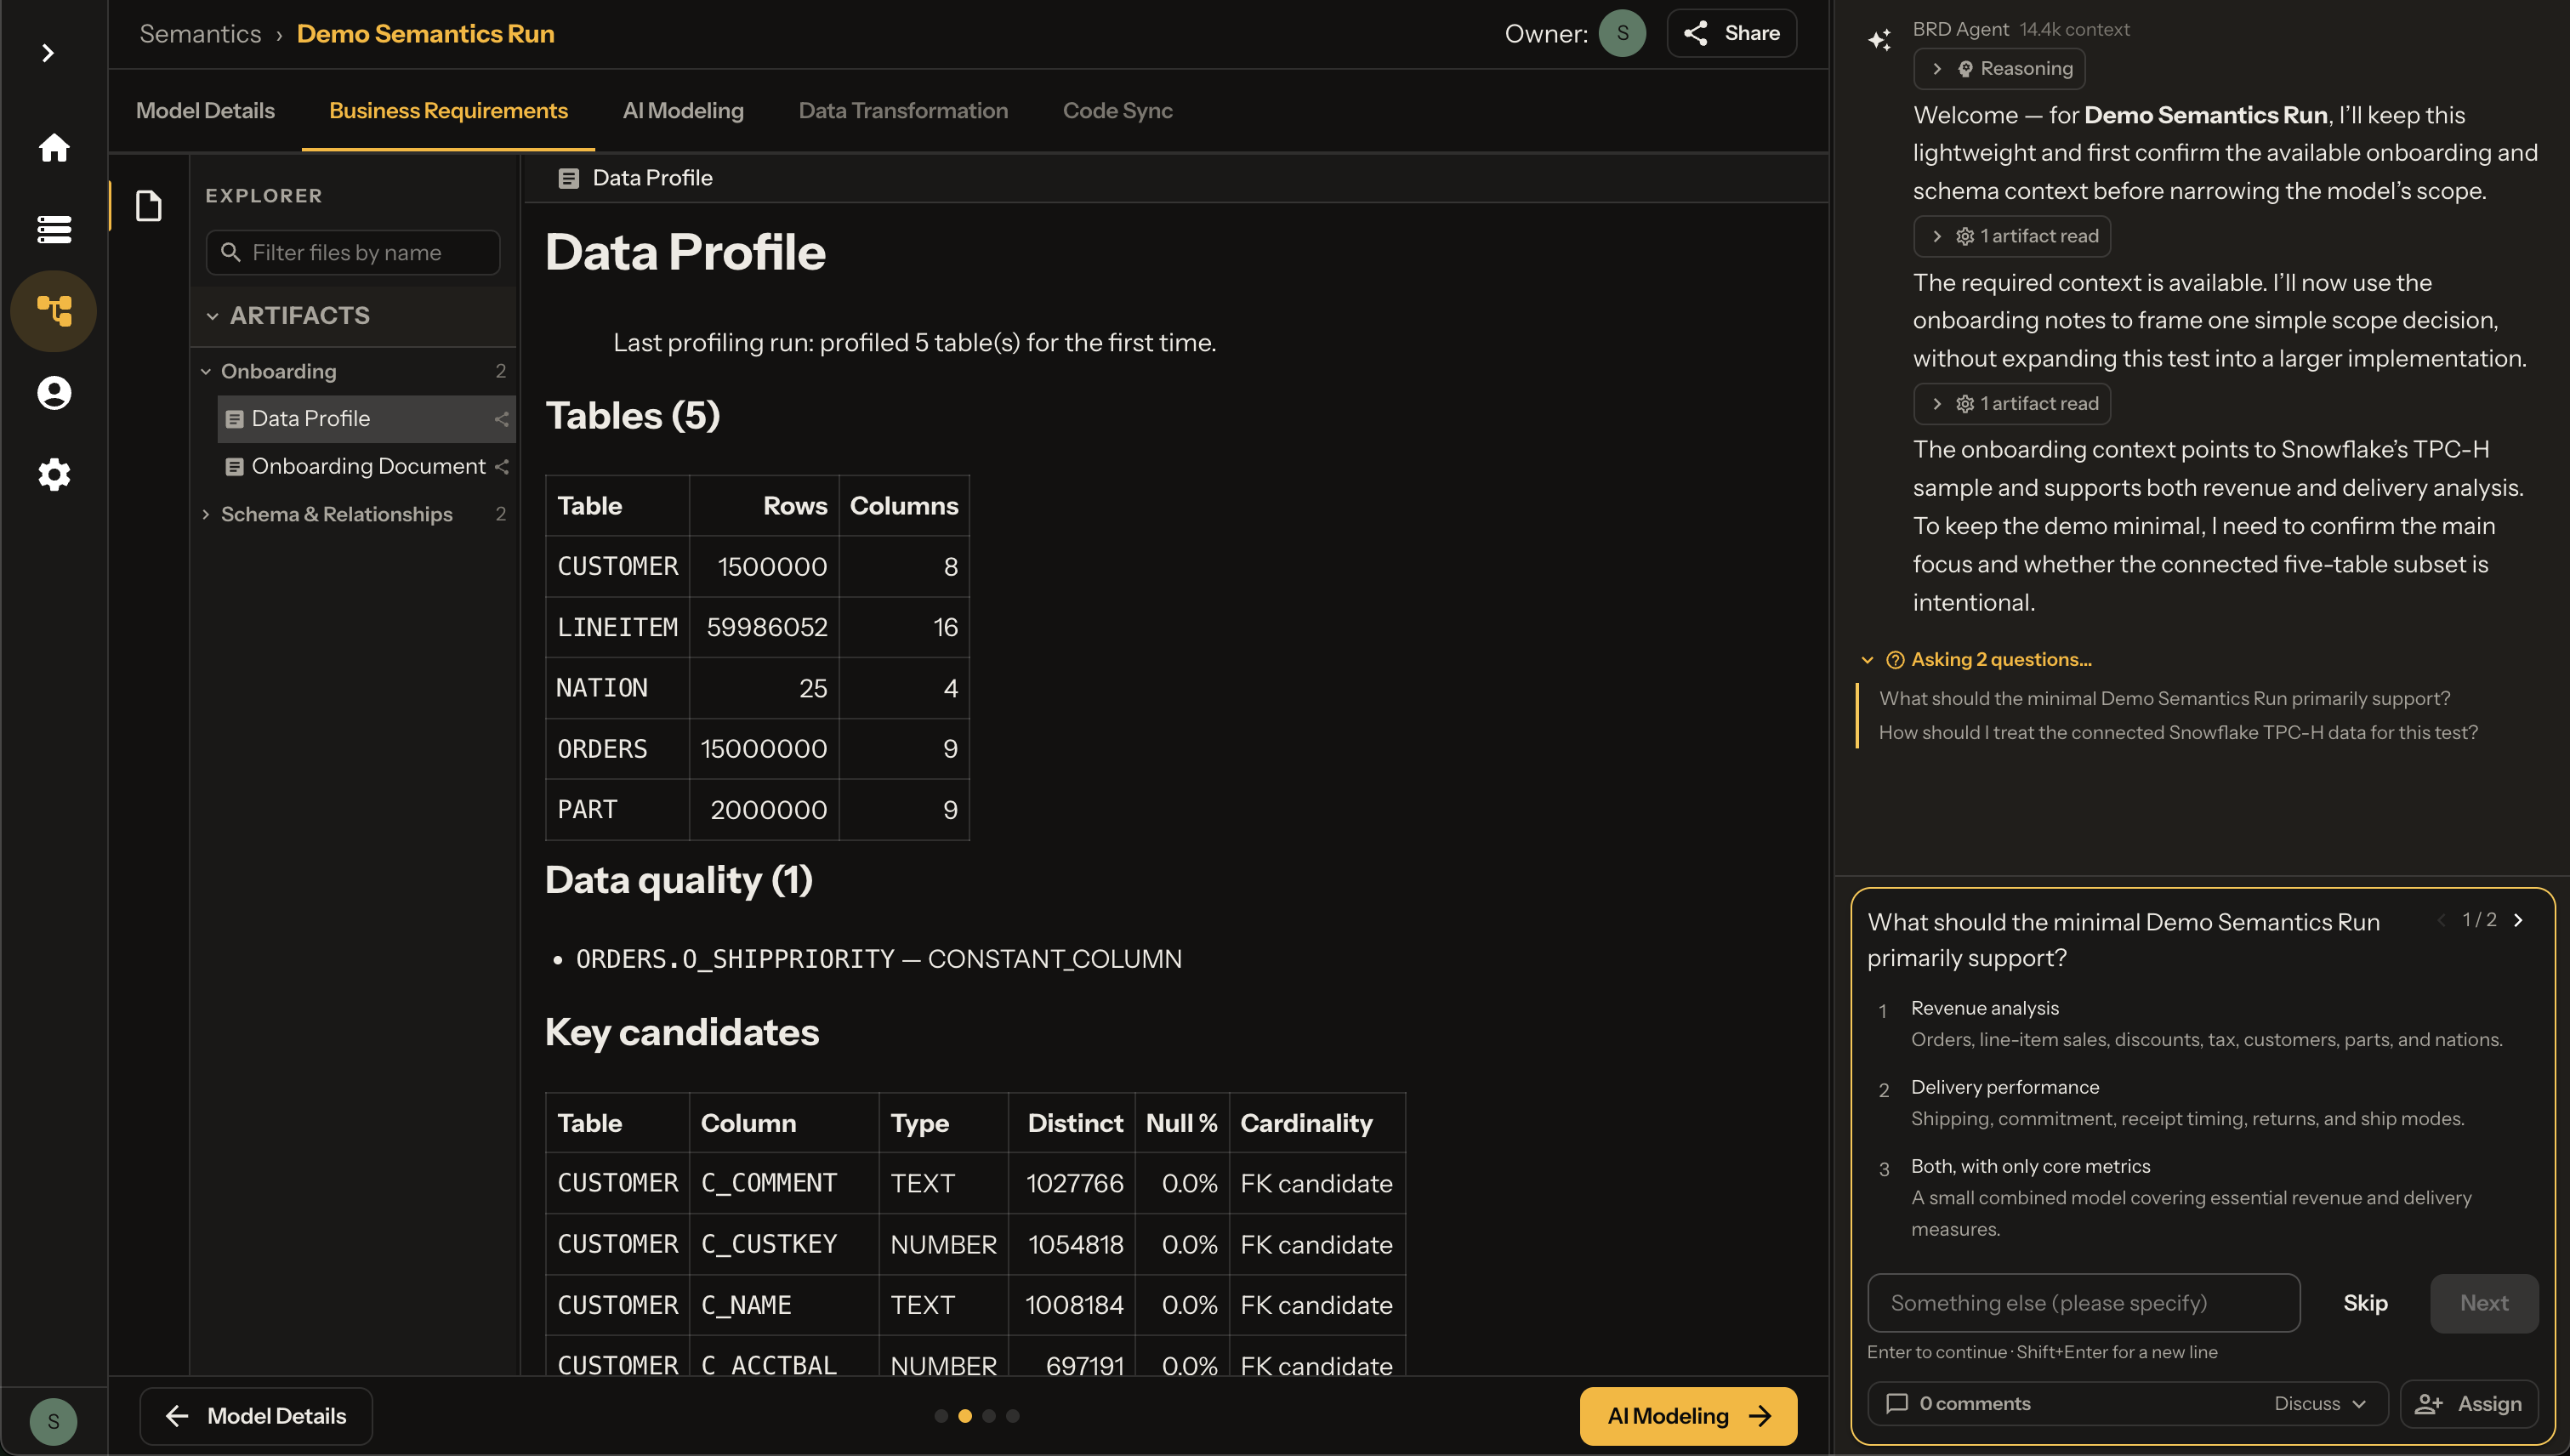Click the Semantics breadcrumb link
Screen dimensions: 2570x1456
click(200, 33)
